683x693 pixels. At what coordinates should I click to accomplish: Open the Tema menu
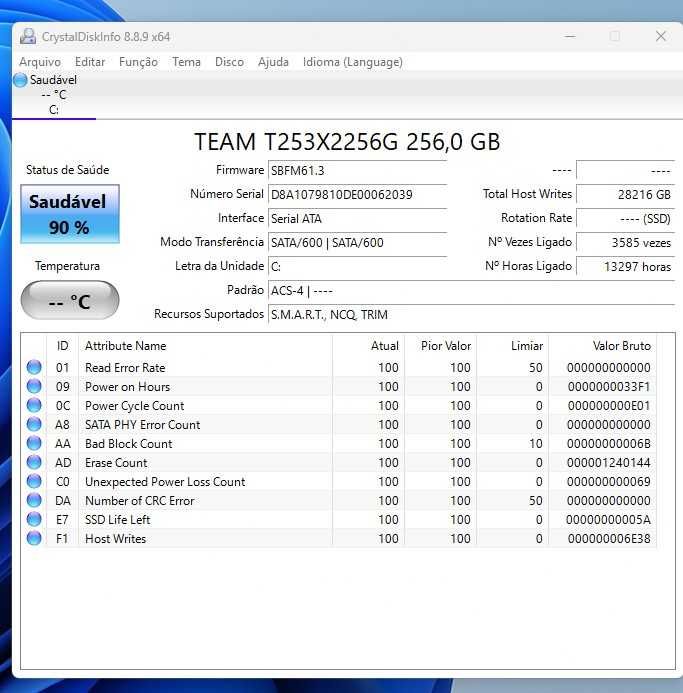[x=186, y=62]
